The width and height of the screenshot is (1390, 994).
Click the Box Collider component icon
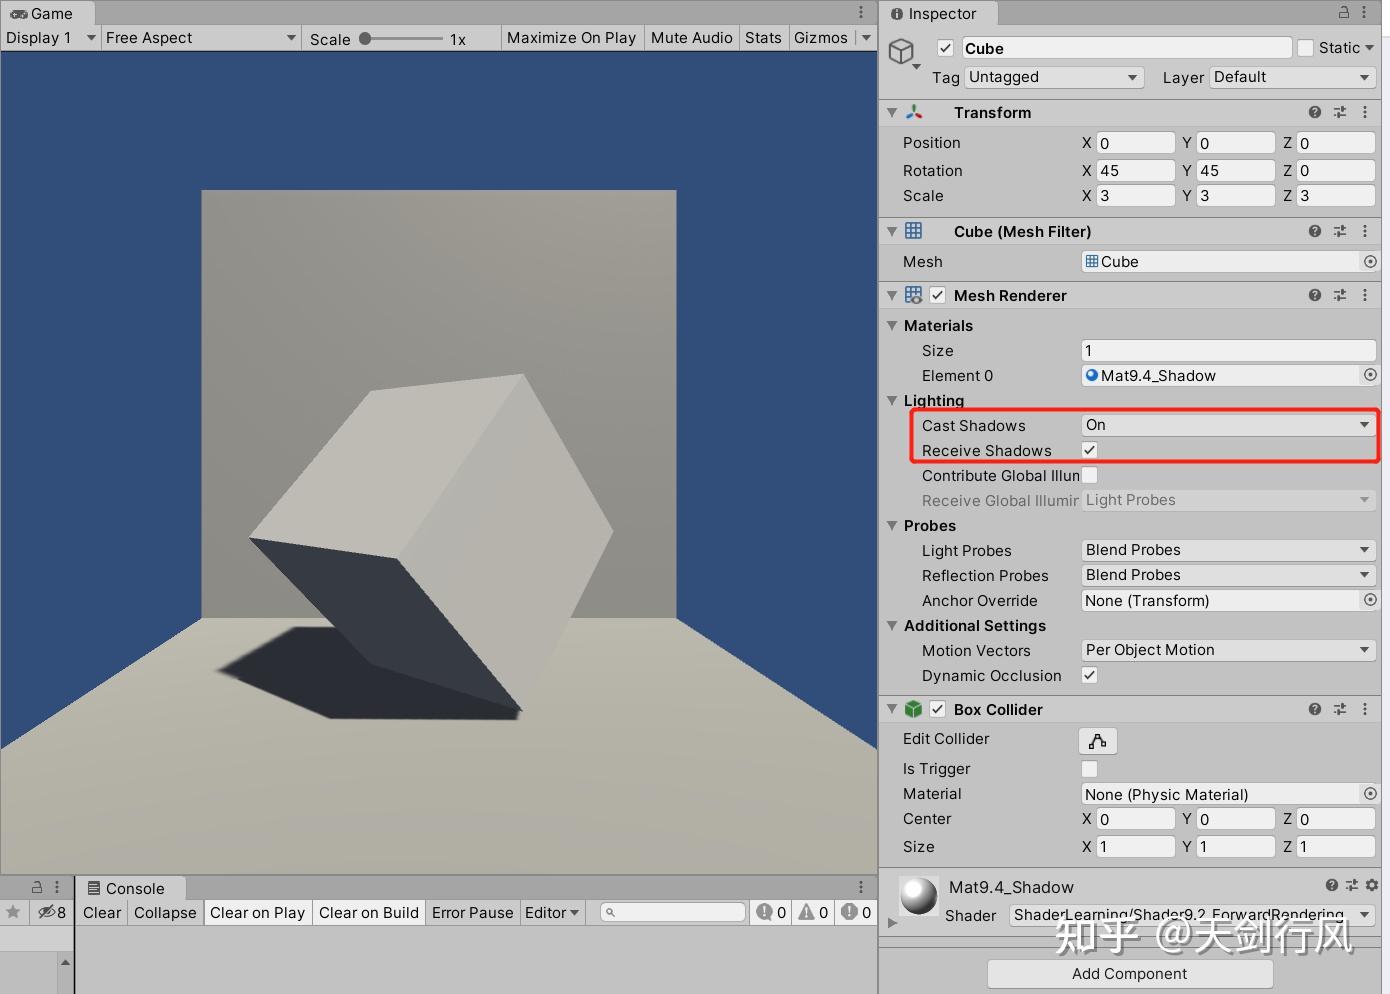[914, 709]
